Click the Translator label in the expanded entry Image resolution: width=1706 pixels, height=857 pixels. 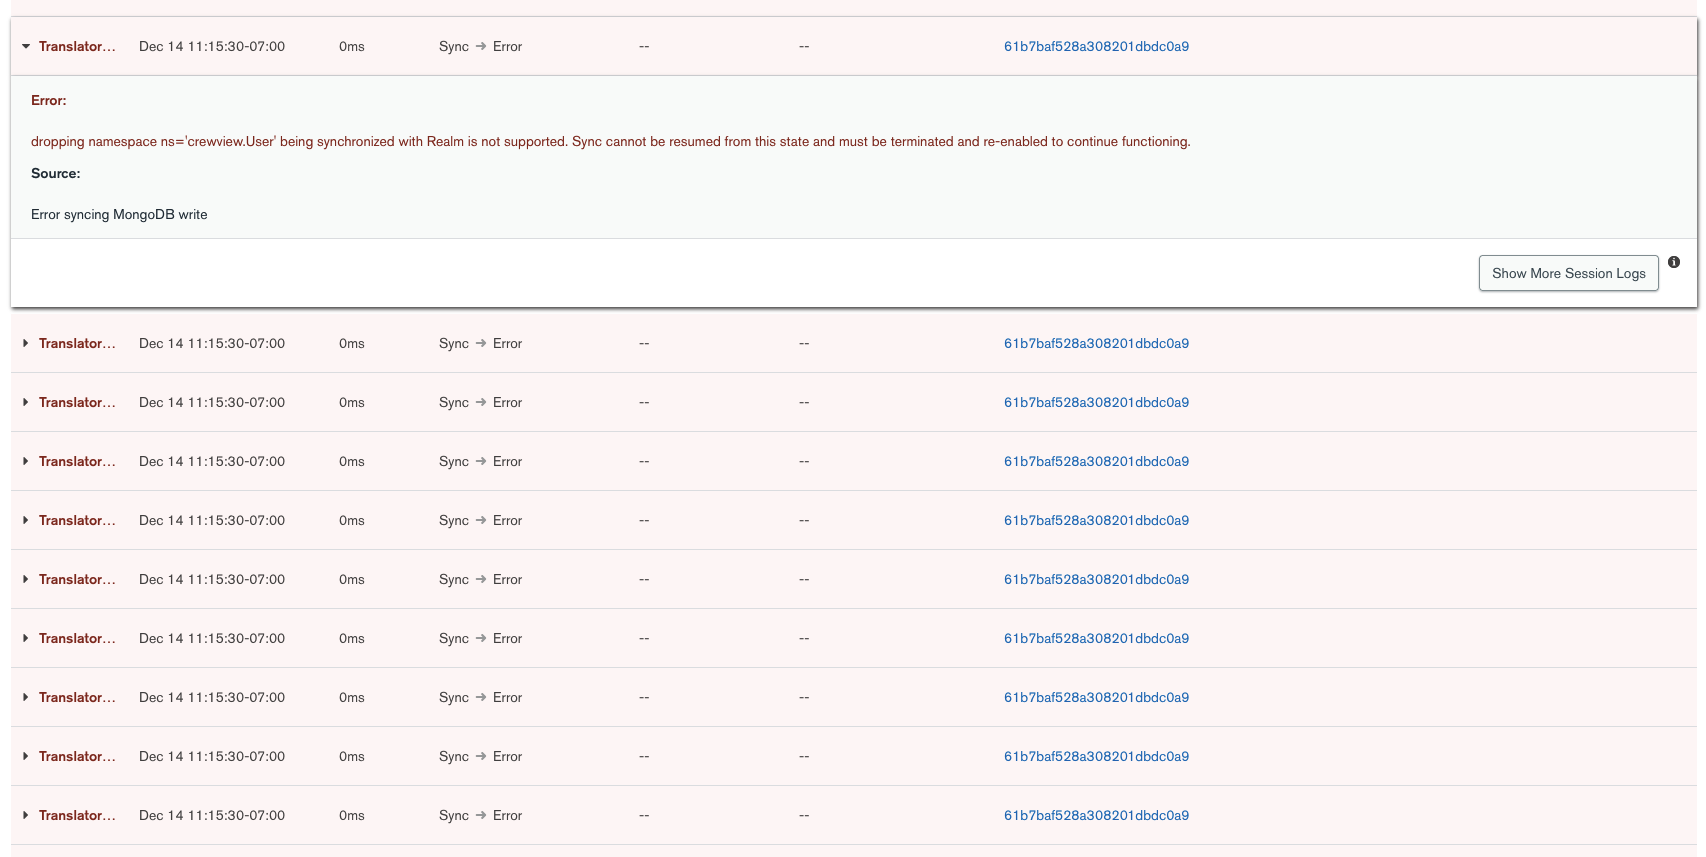[x=77, y=47]
